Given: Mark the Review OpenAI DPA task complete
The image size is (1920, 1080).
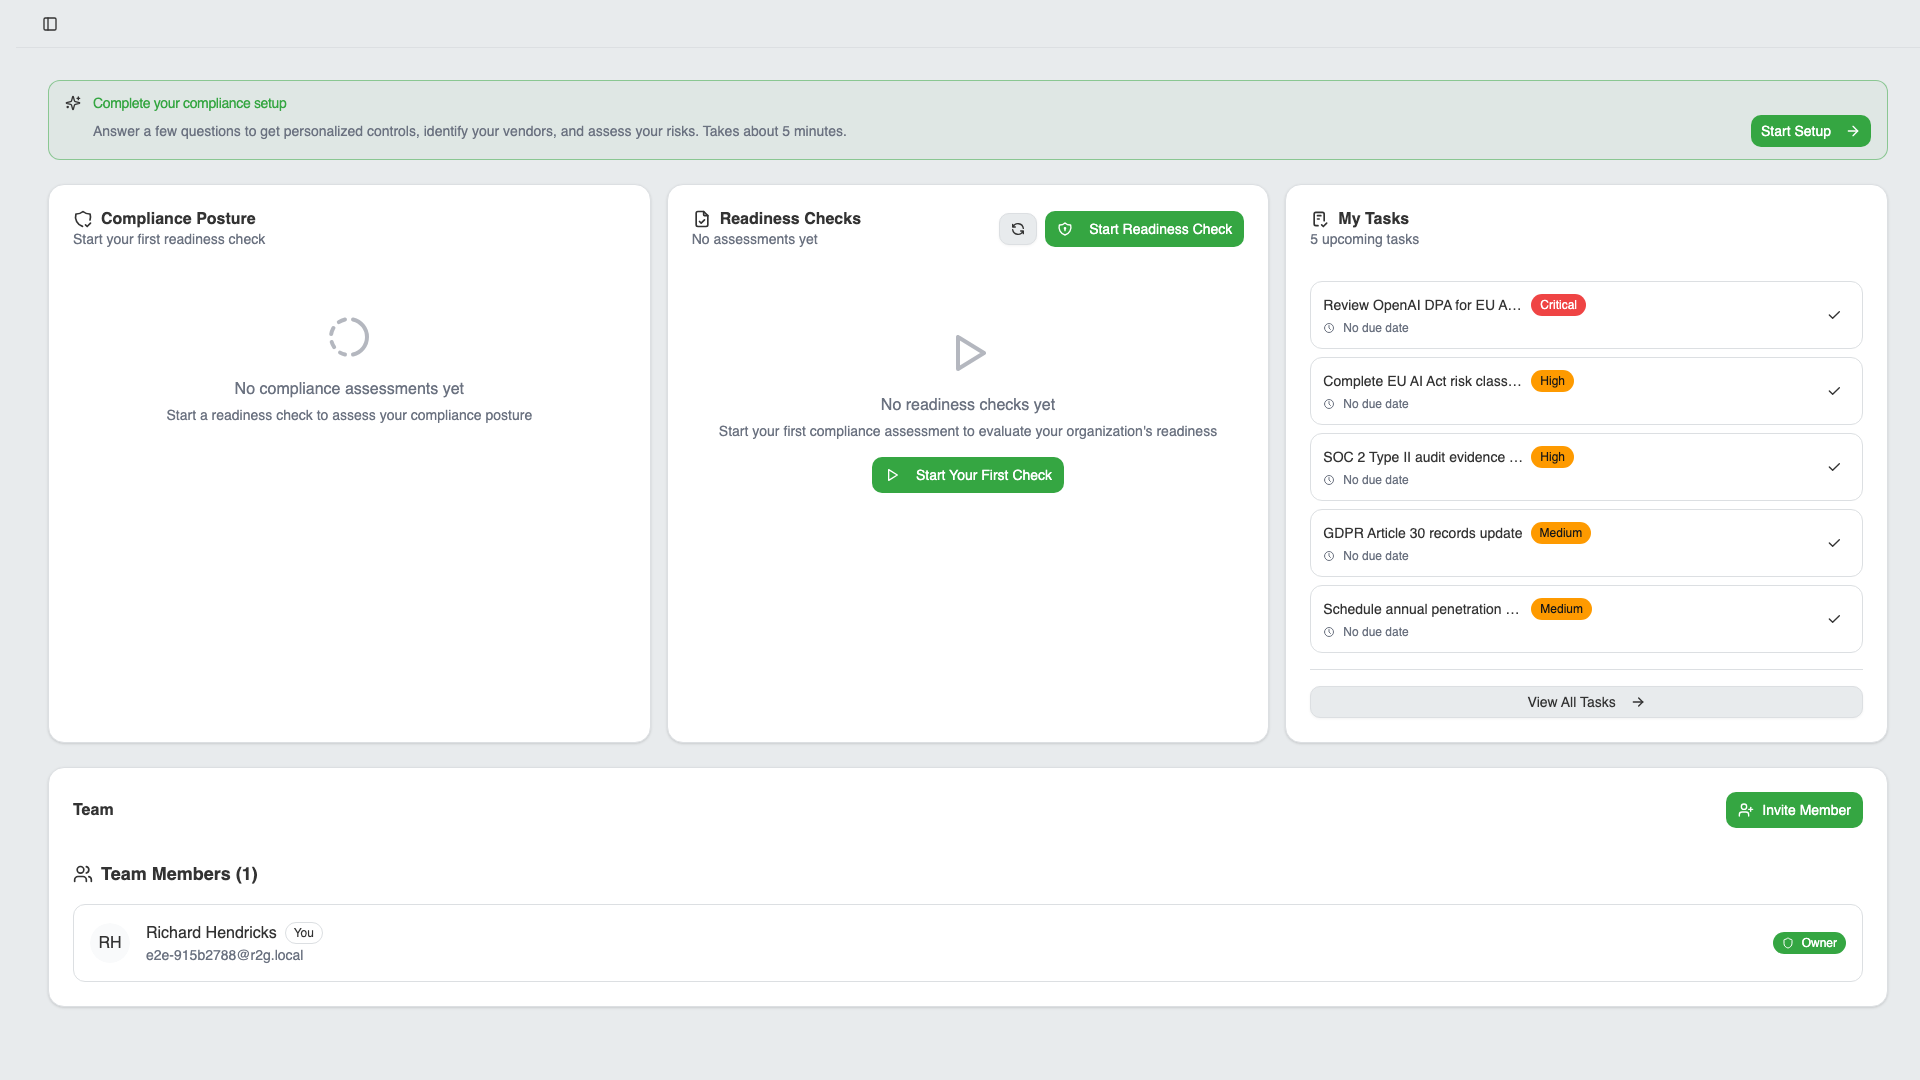Looking at the screenshot, I should coord(1834,315).
